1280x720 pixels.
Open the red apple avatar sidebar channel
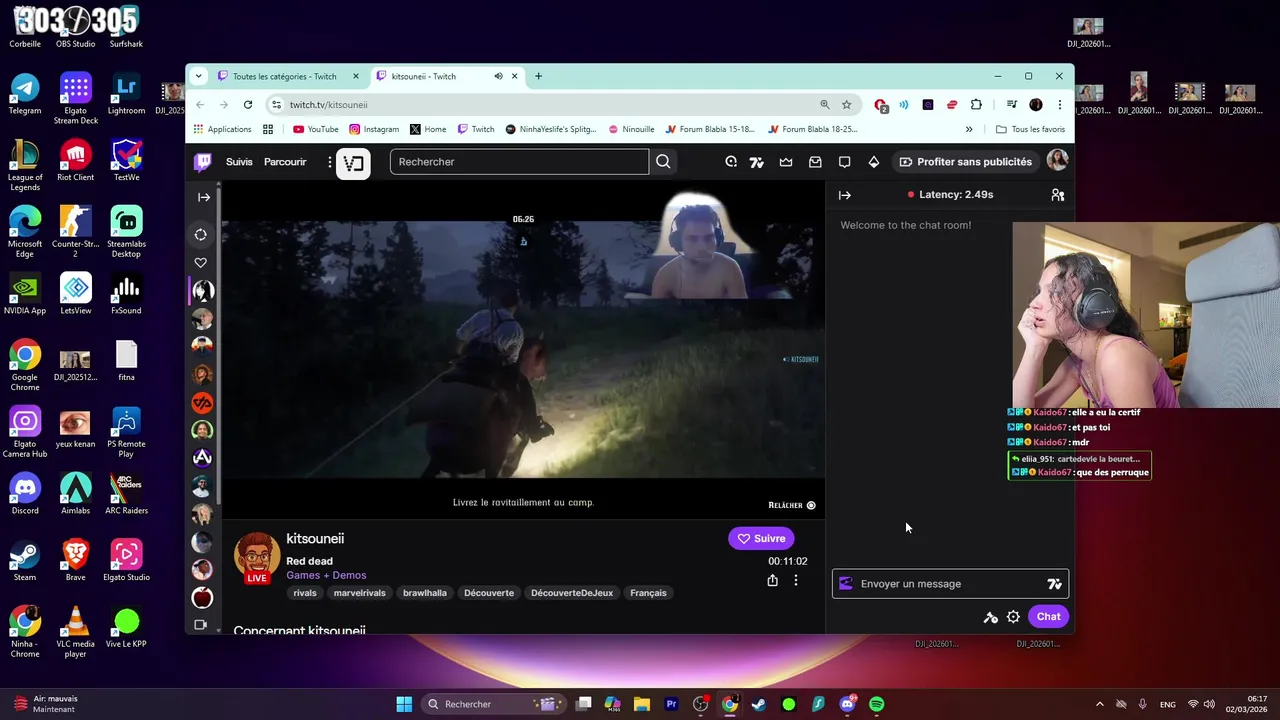click(202, 598)
